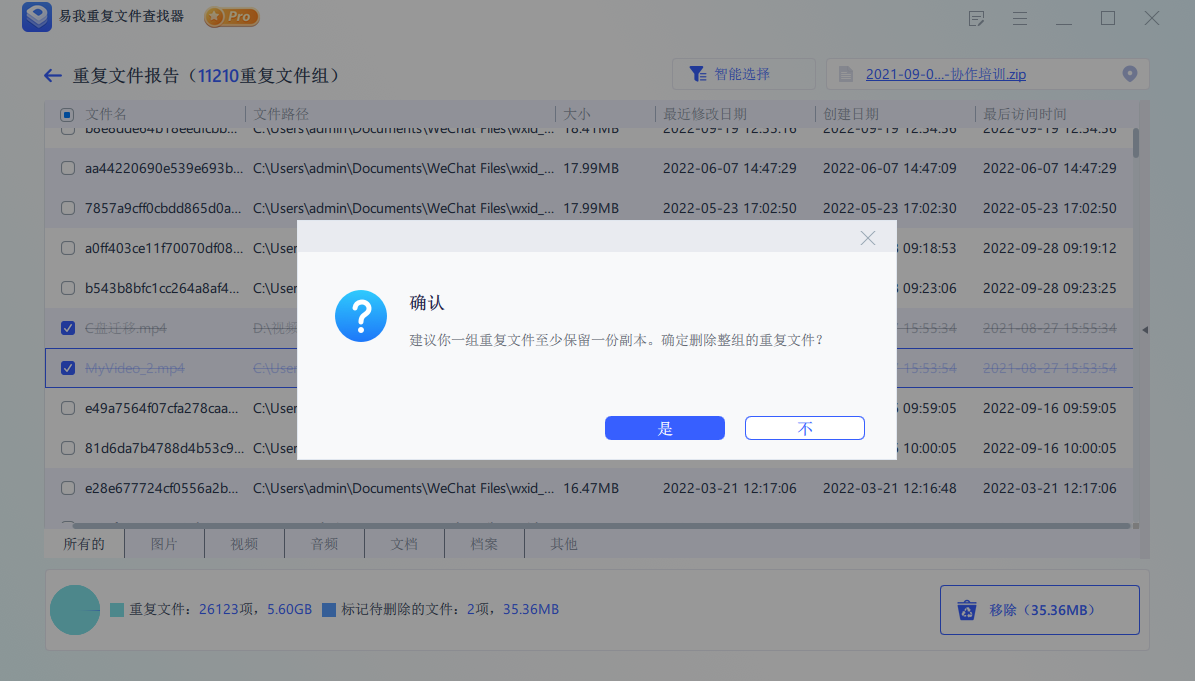Toggle the select-all checkbox in the header
This screenshot has width=1195, height=681.
[66, 113]
